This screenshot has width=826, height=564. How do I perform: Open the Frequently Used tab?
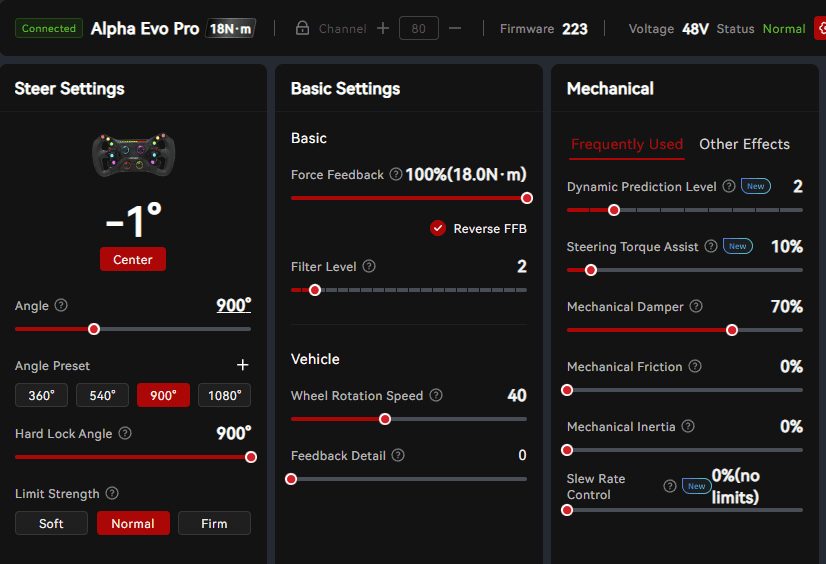(x=627, y=144)
